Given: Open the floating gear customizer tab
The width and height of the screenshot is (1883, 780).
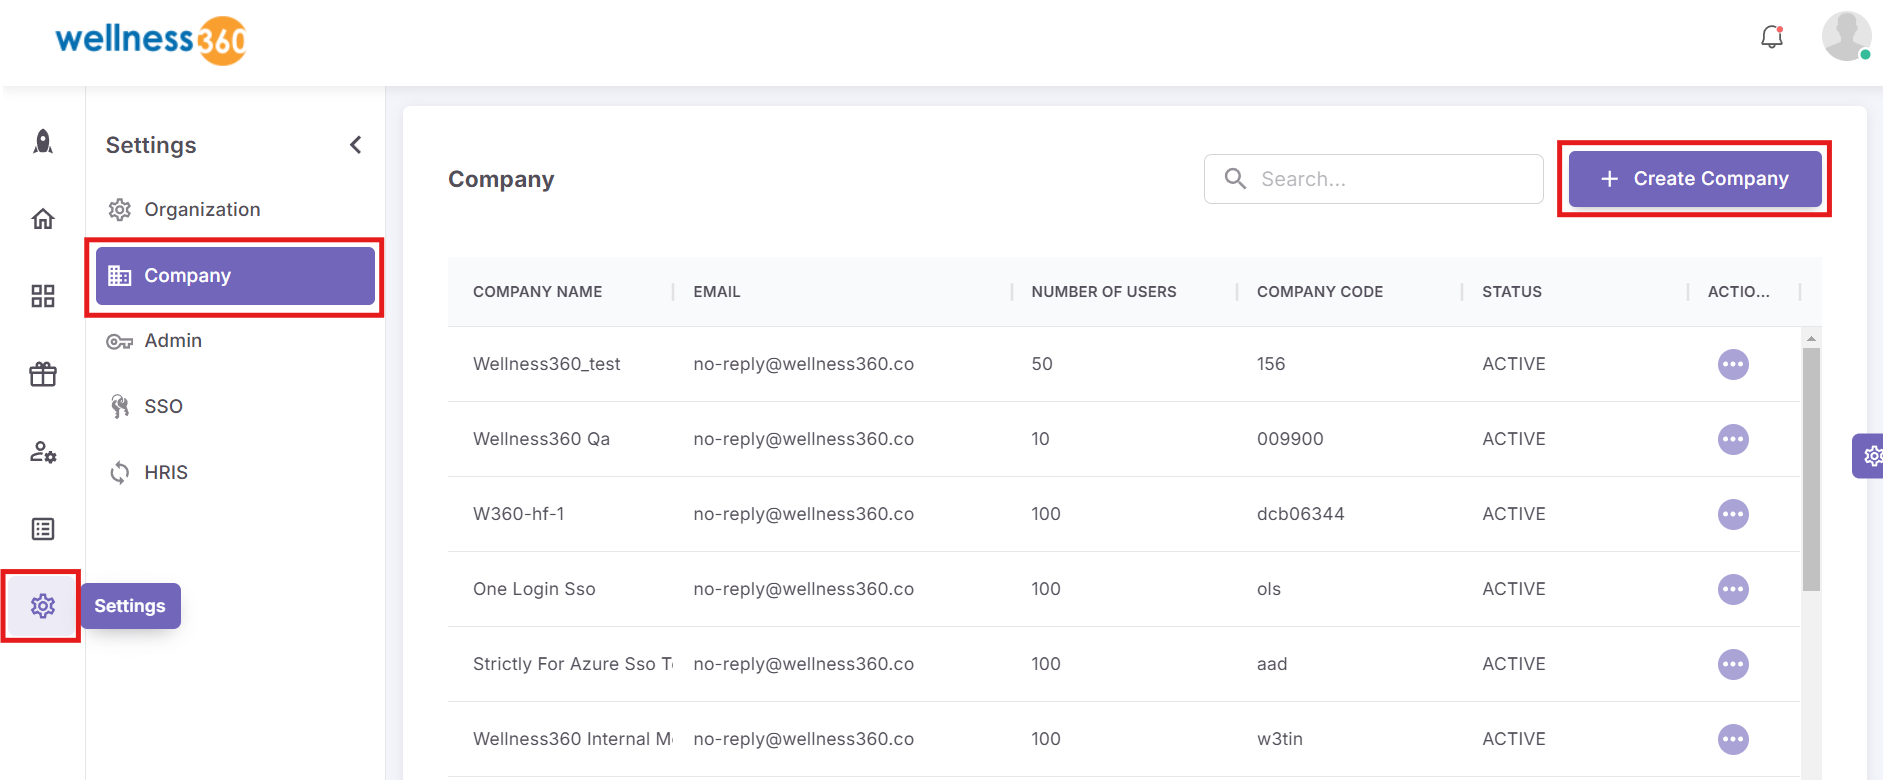Looking at the screenshot, I should point(1868,456).
